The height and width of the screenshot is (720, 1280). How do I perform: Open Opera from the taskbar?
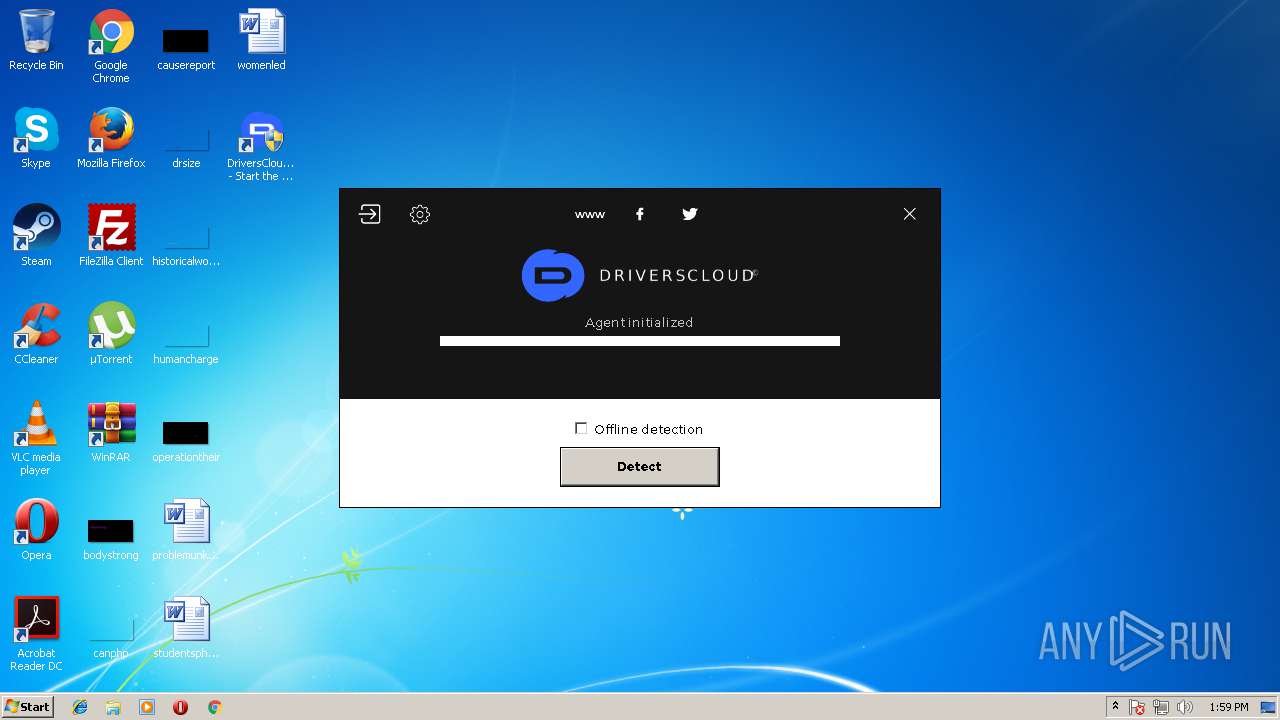click(180, 707)
